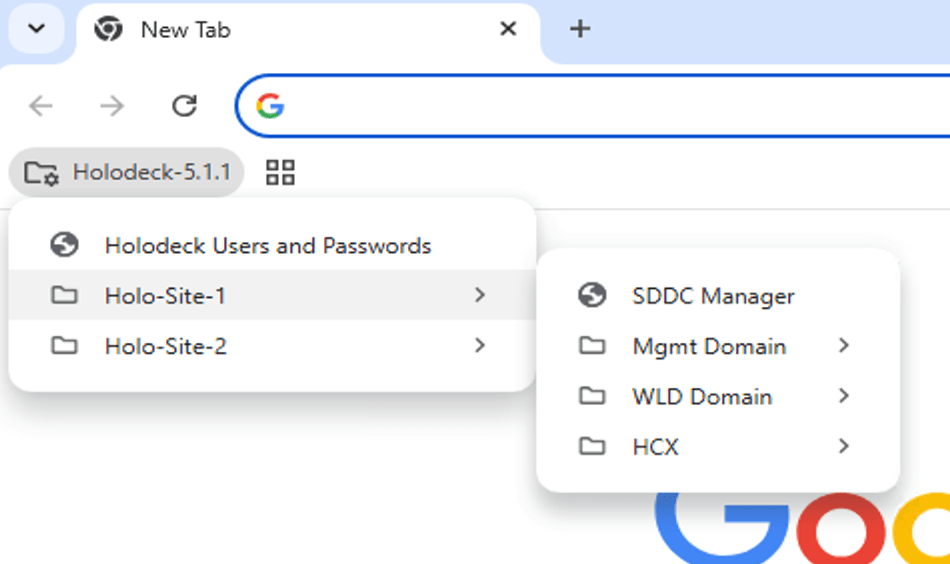
Task: Click into the address bar field
Action: (x=600, y=106)
